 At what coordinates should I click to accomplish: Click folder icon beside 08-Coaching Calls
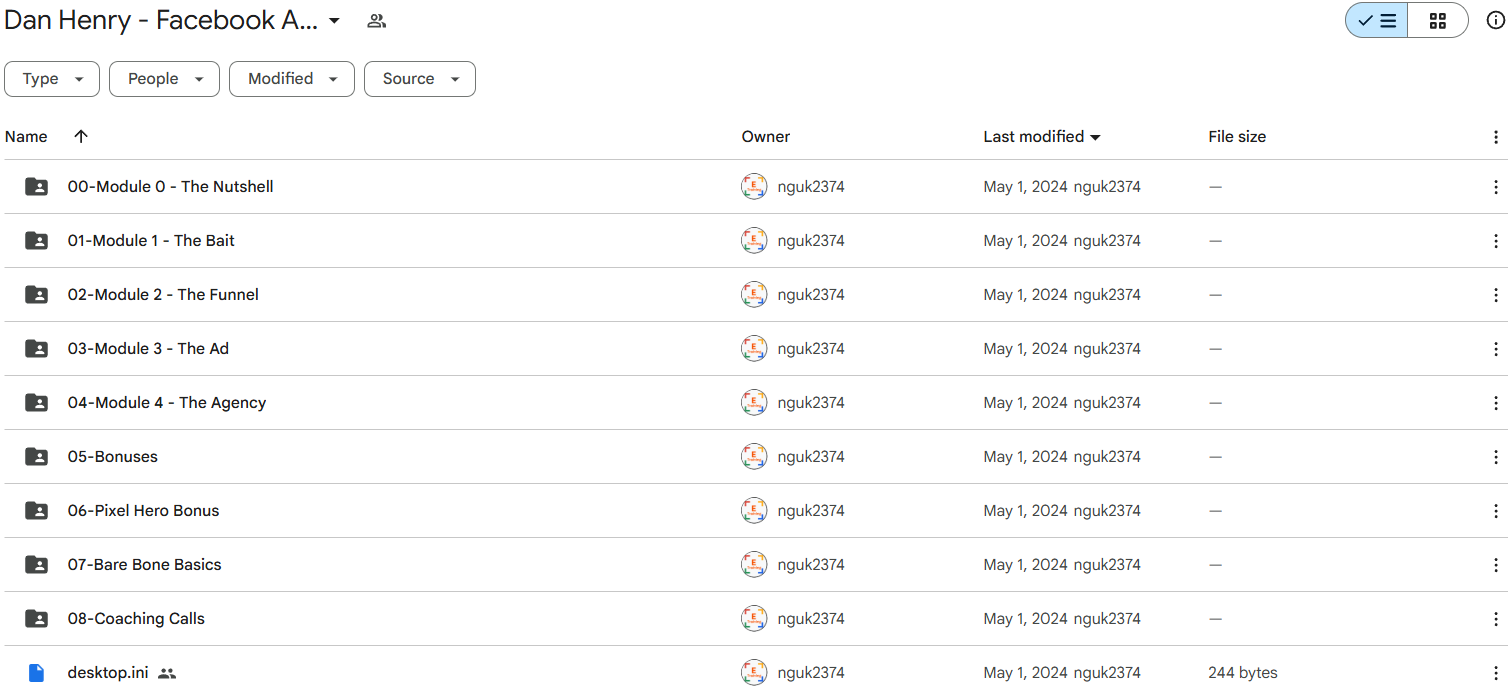point(36,619)
